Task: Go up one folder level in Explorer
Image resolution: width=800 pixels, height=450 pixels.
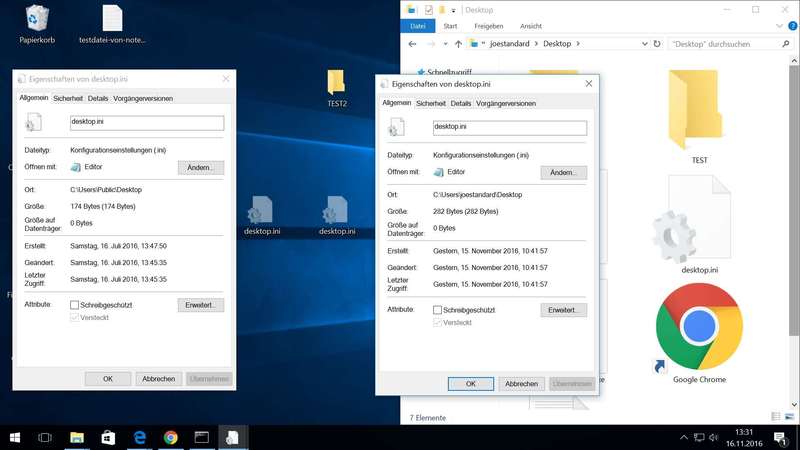Action: [458, 44]
